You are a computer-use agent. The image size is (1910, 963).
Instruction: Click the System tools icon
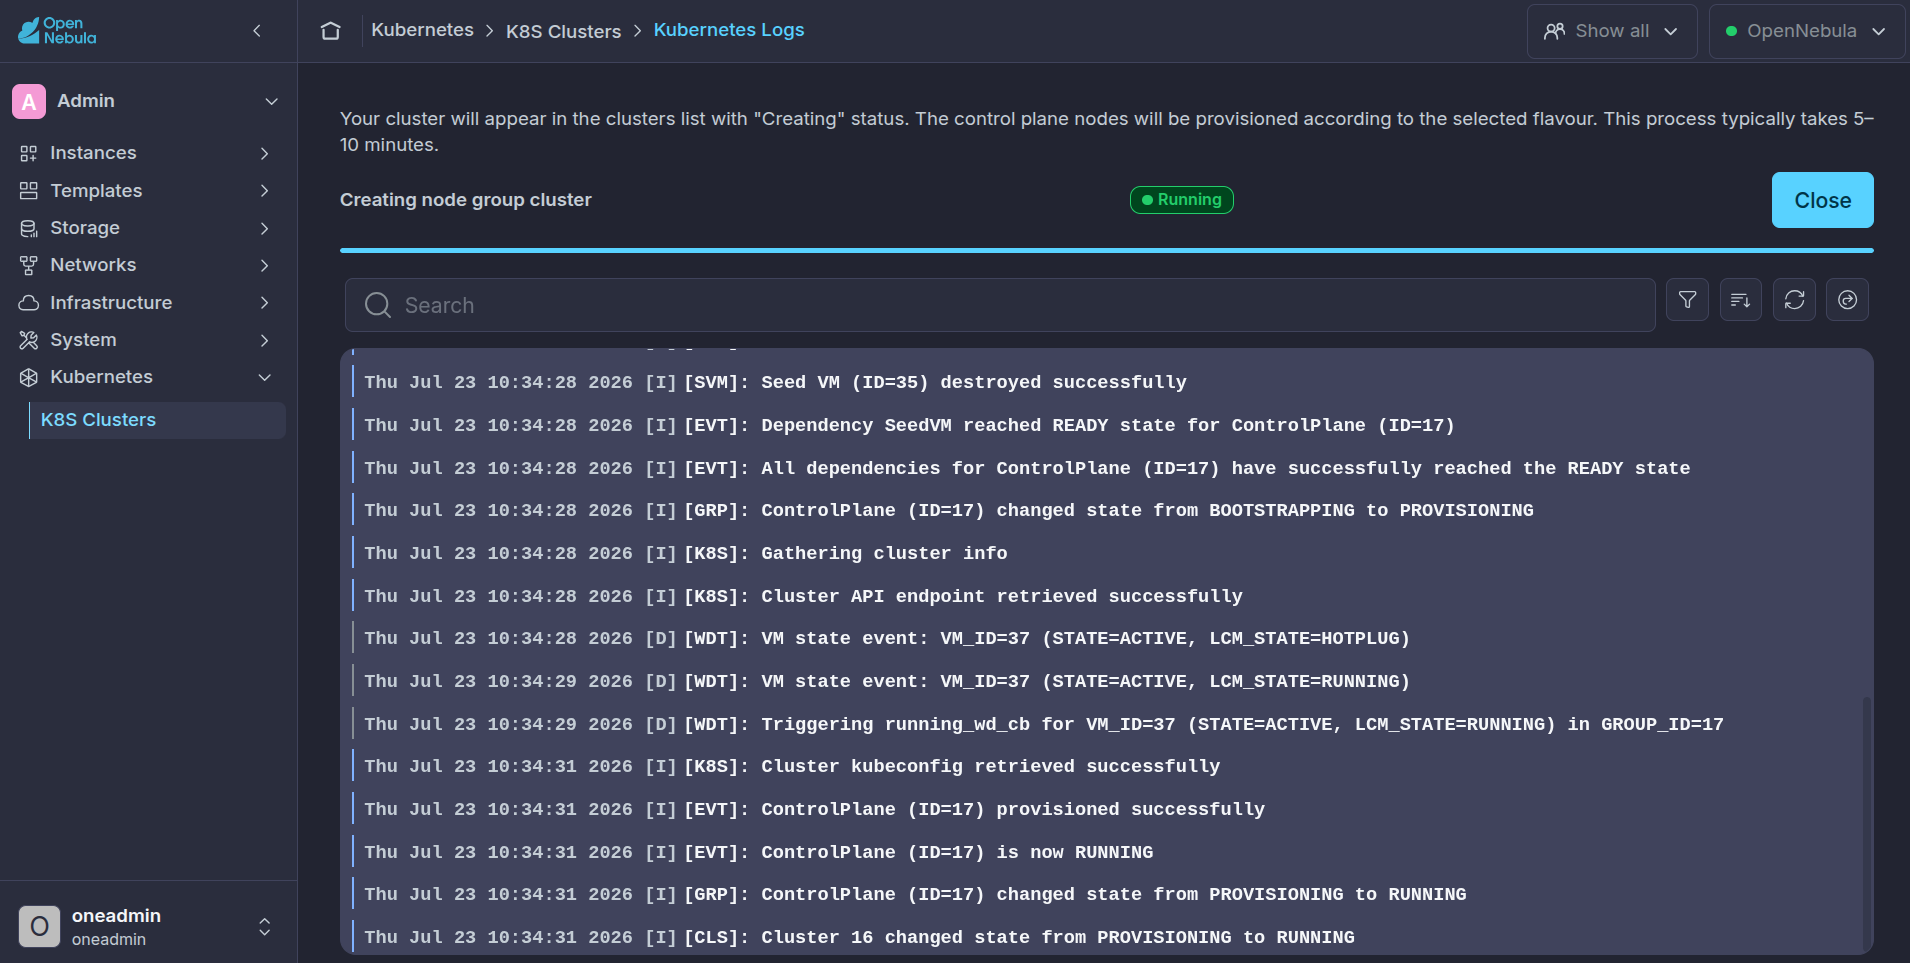(x=29, y=340)
